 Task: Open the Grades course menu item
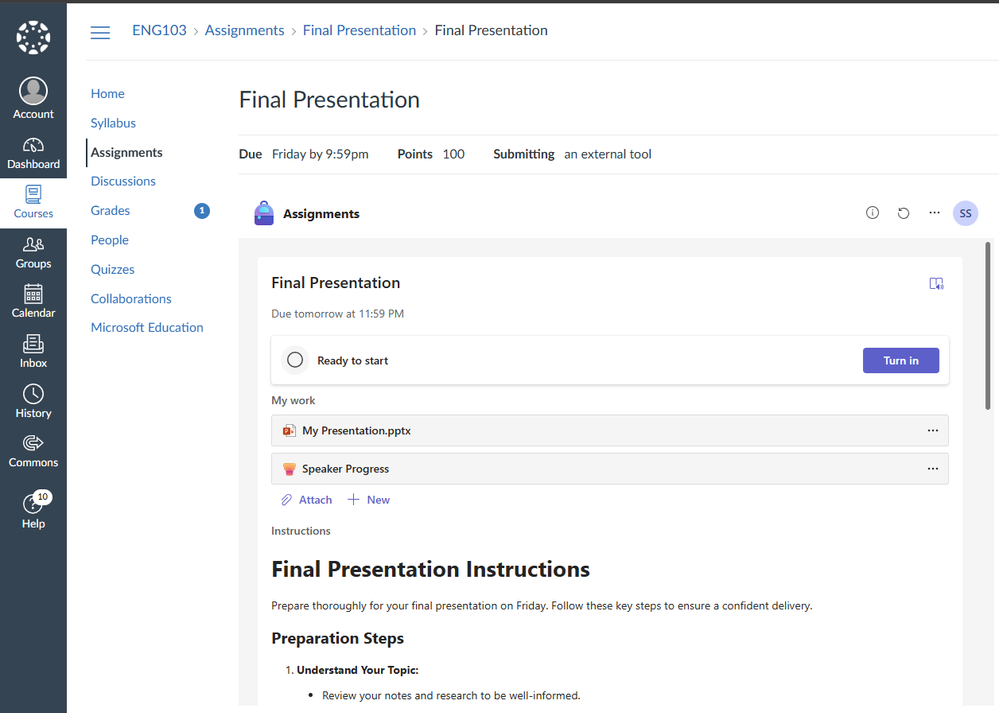pyautogui.click(x=110, y=211)
